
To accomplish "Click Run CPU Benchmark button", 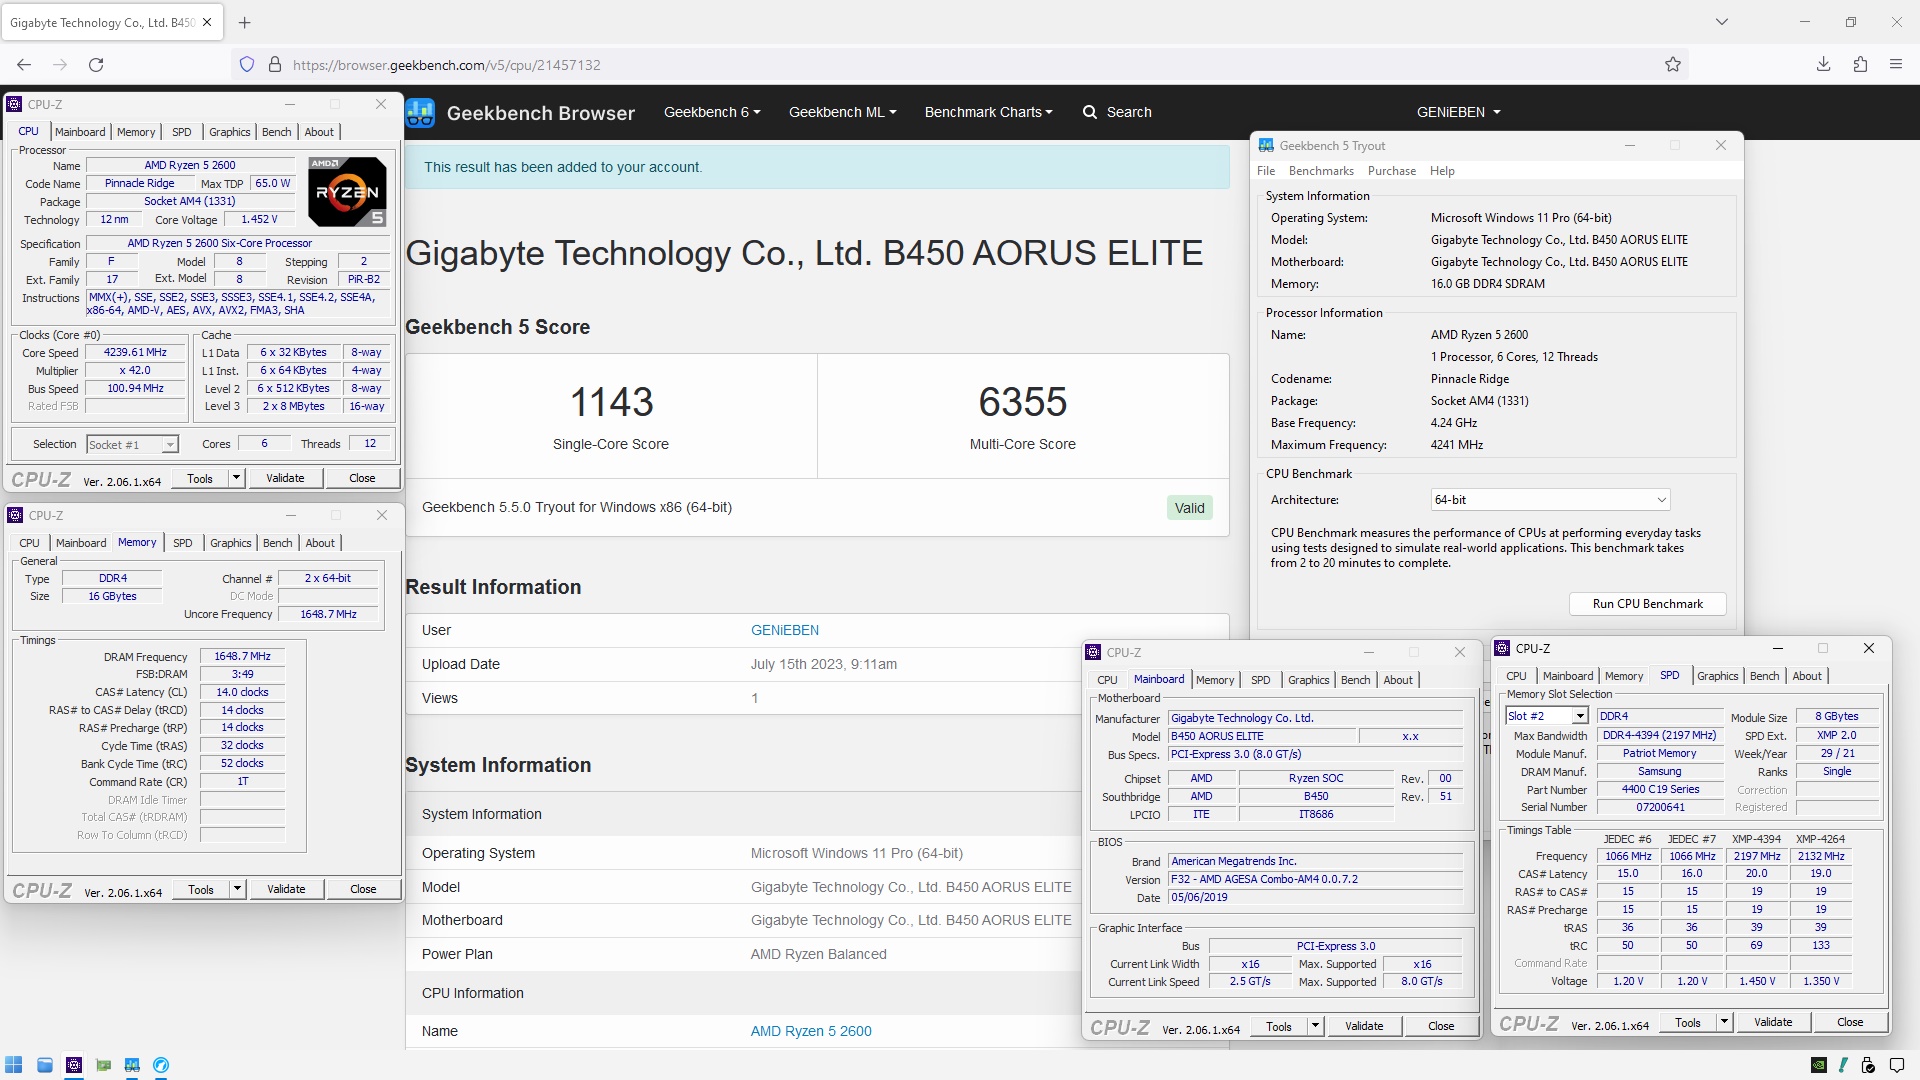I will point(1647,604).
